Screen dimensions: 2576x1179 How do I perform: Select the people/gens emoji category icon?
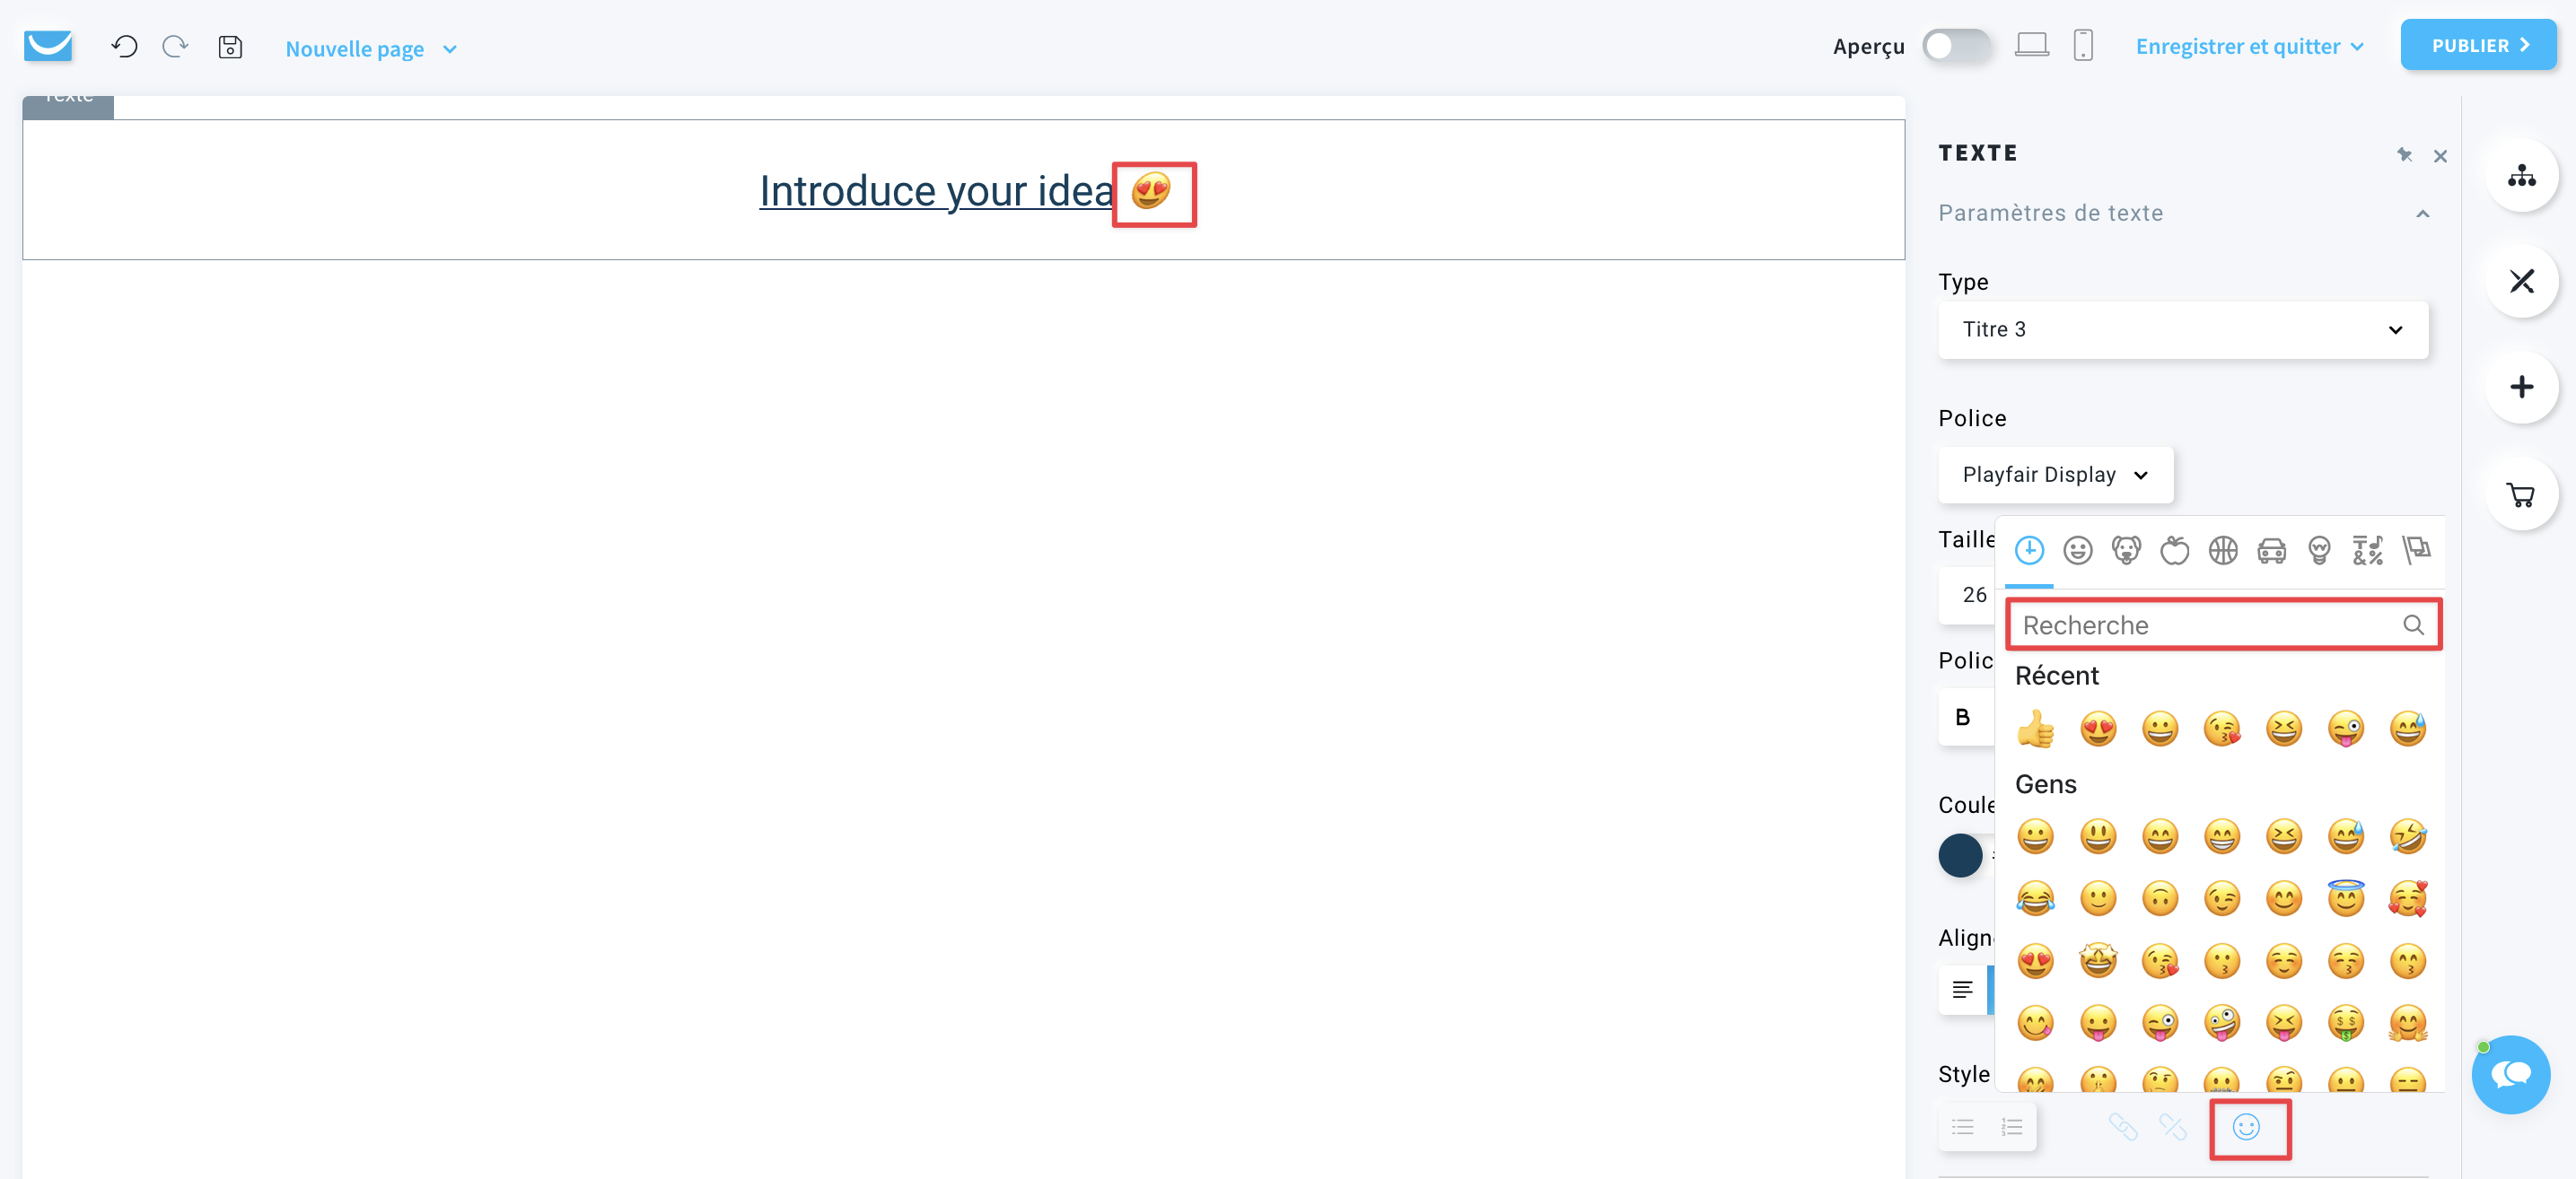coord(2077,550)
